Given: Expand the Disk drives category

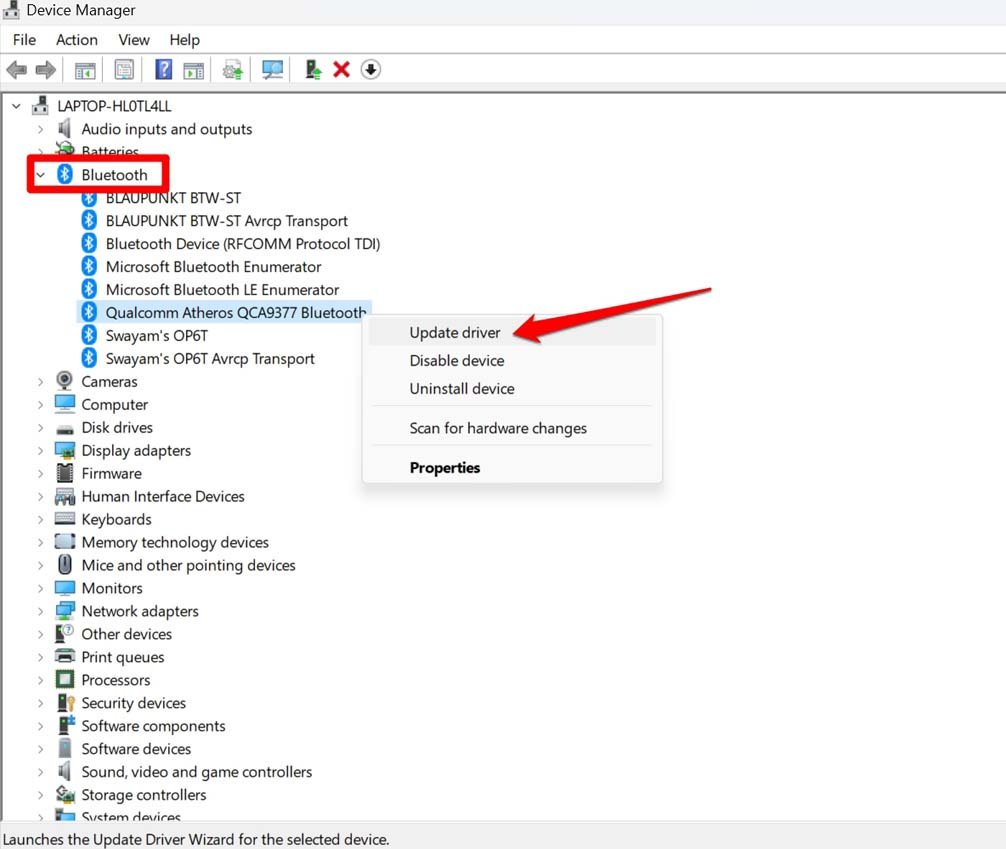Looking at the screenshot, I should pos(41,427).
